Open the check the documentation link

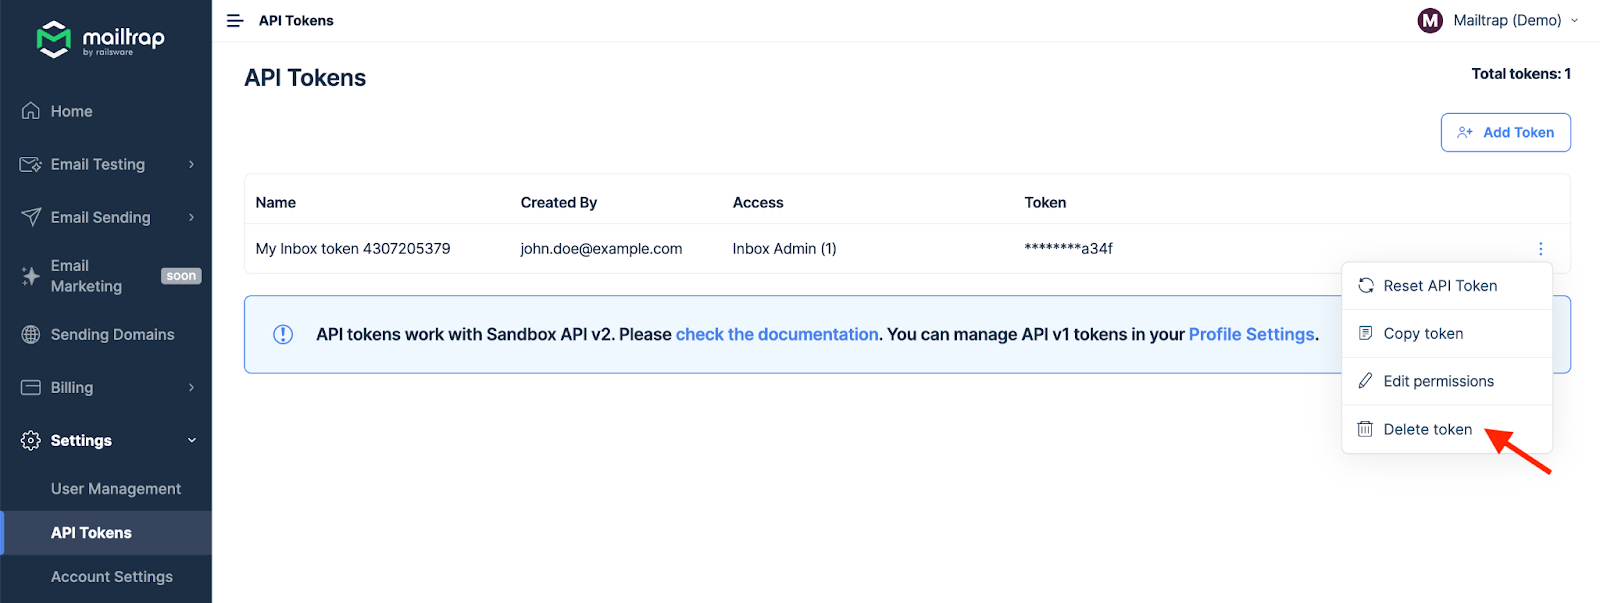[776, 335]
